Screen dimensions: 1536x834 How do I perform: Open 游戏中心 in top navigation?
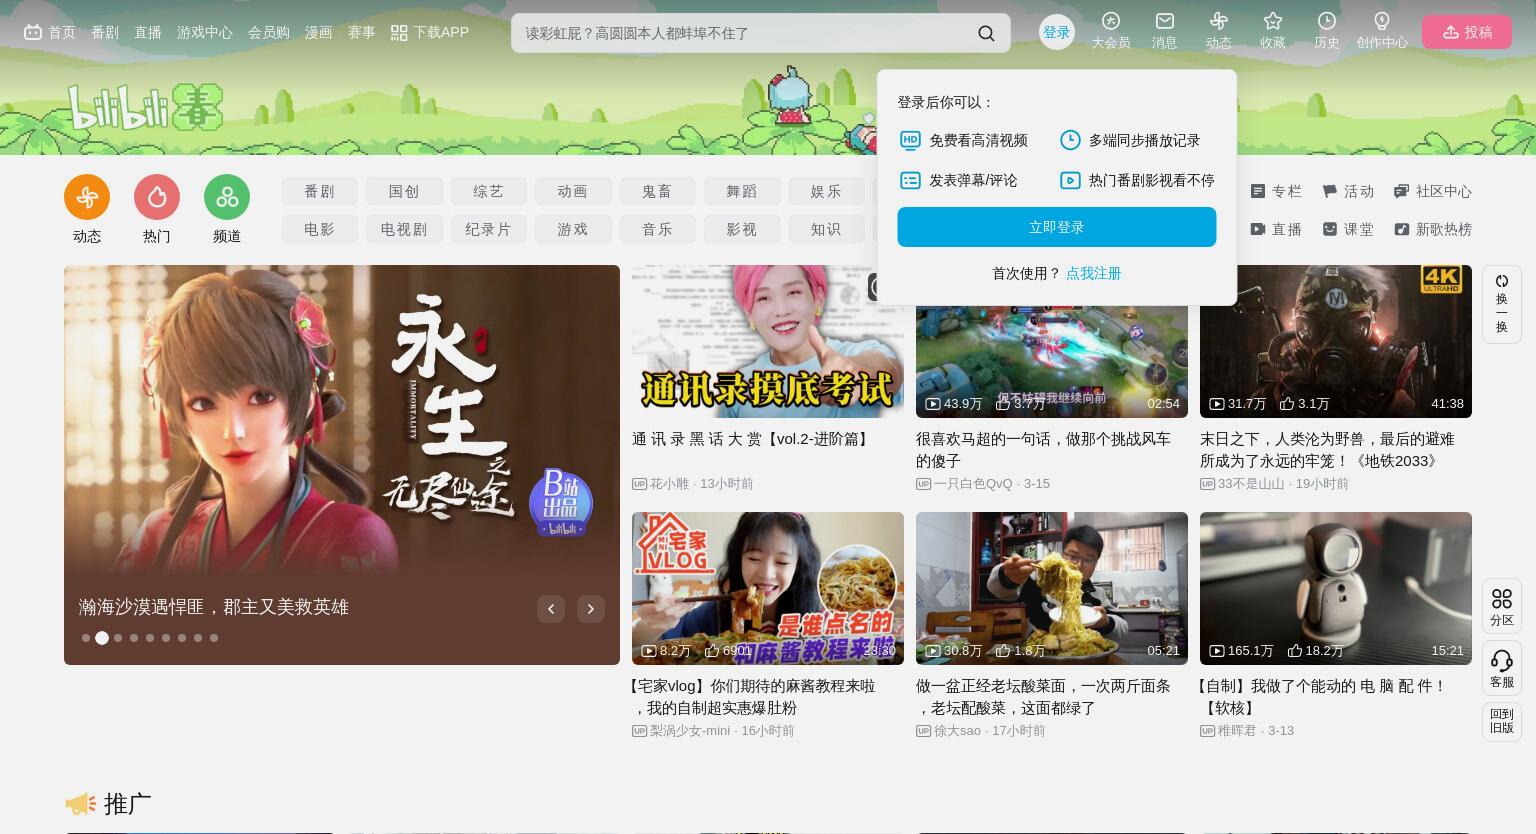pos(205,32)
